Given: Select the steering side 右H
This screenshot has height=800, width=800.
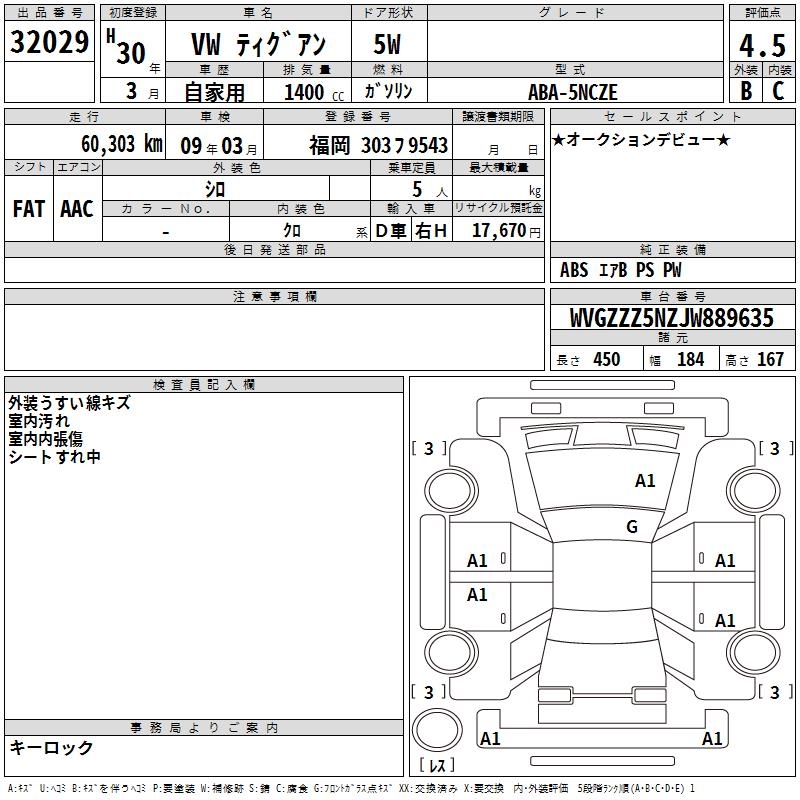Looking at the screenshot, I should [x=431, y=231].
